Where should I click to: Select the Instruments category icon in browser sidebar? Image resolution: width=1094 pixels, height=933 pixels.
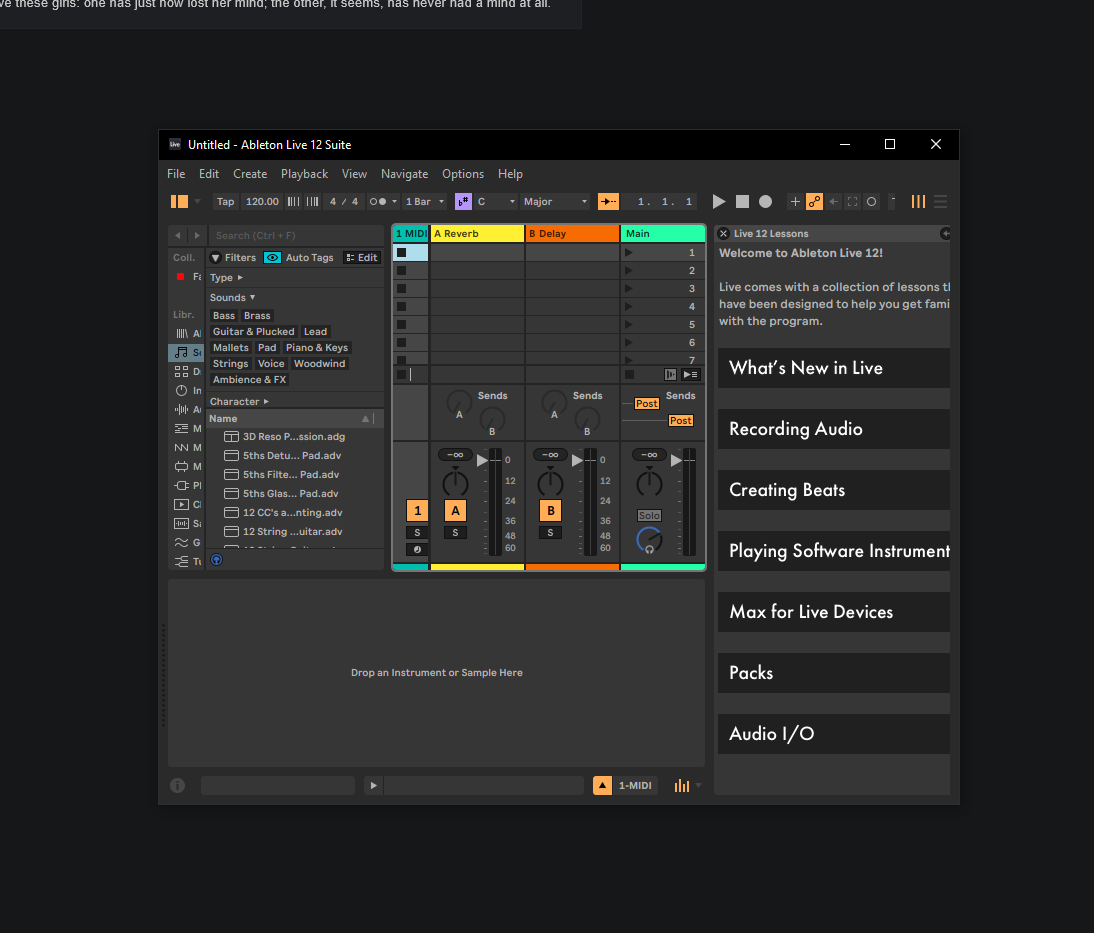click(x=181, y=390)
